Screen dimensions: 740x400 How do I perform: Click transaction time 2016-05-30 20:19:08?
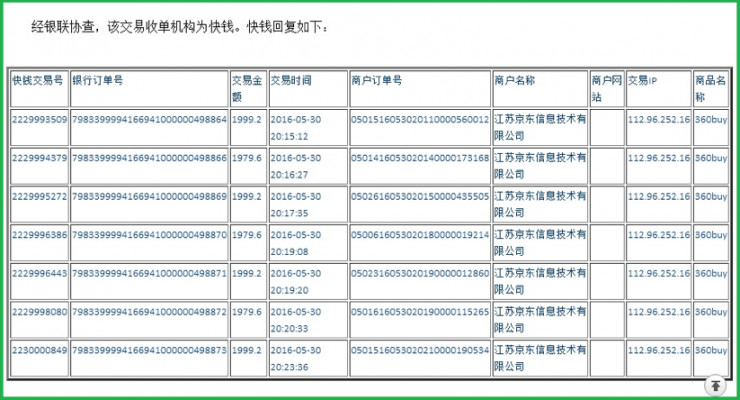coord(296,243)
